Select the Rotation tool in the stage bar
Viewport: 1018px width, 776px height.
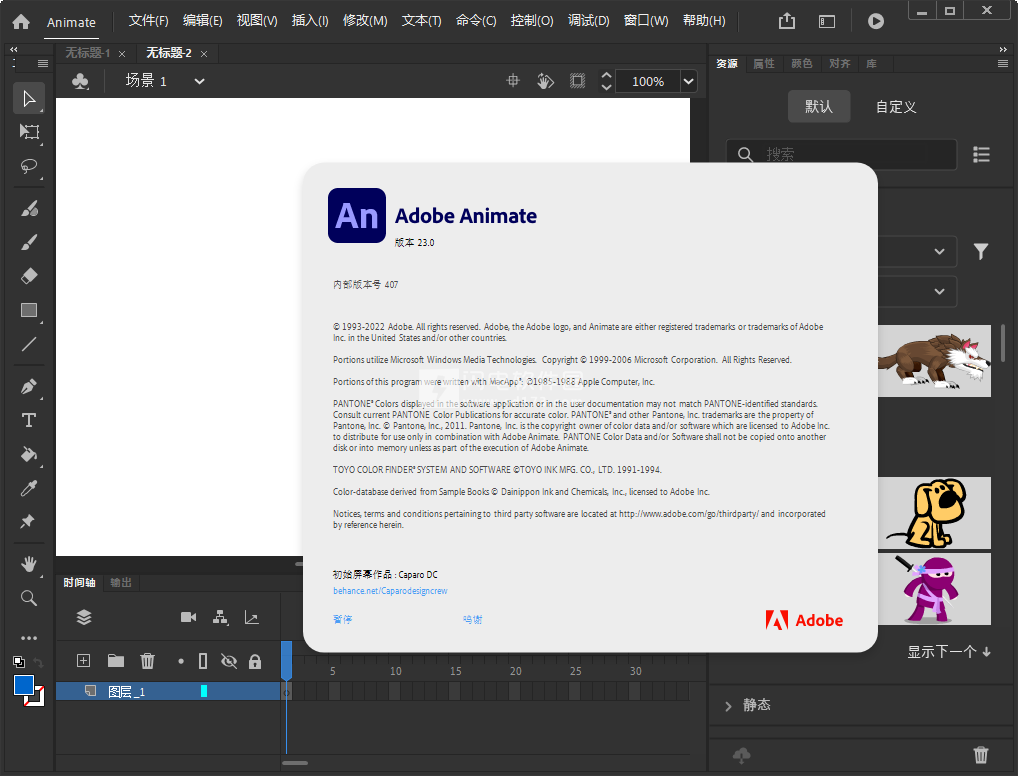click(x=545, y=81)
